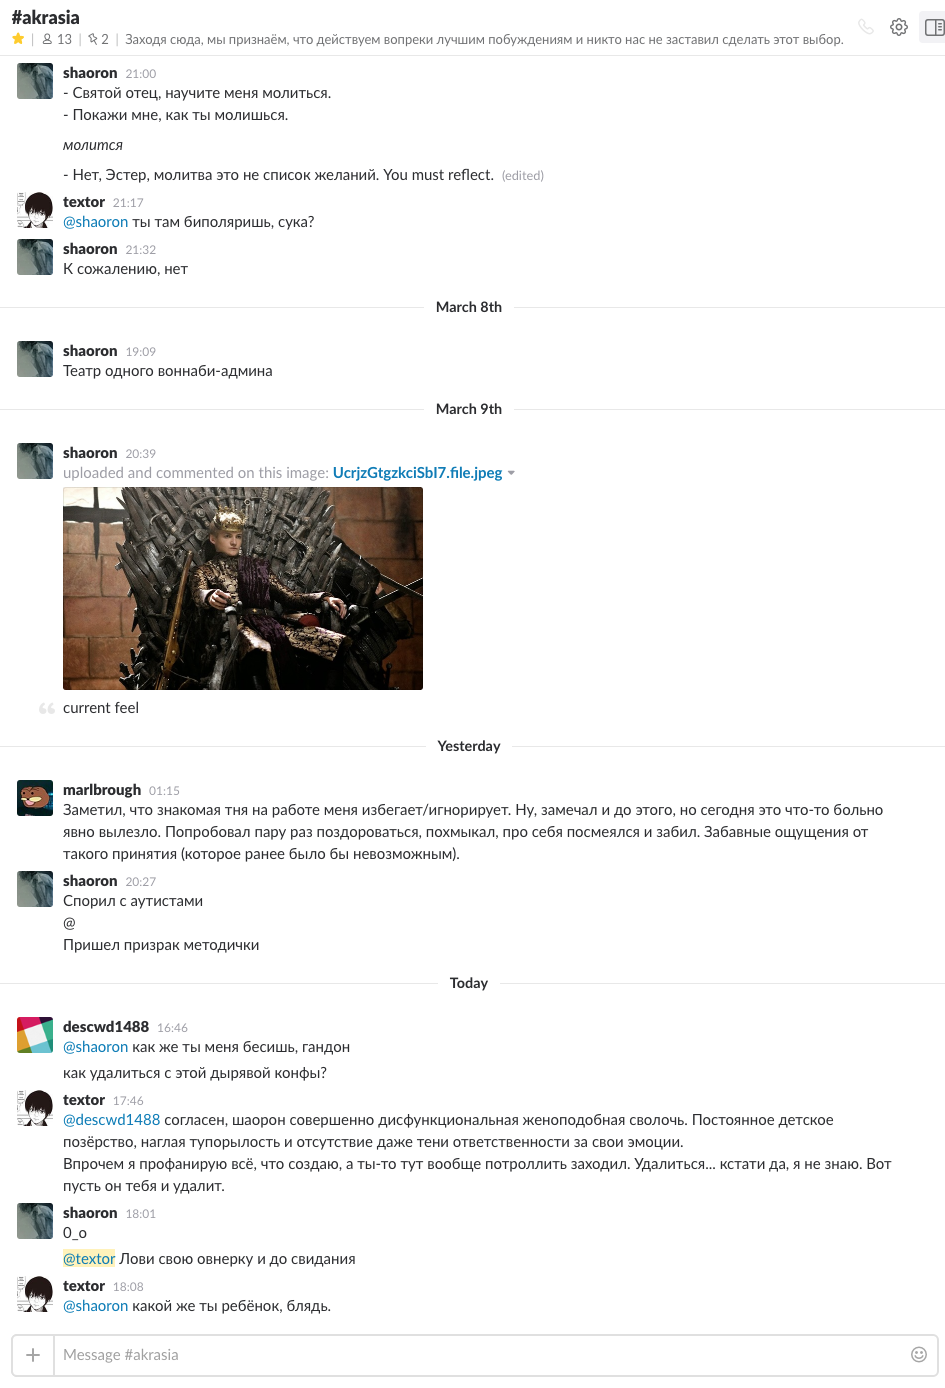Open channel settings gear icon

899,27
